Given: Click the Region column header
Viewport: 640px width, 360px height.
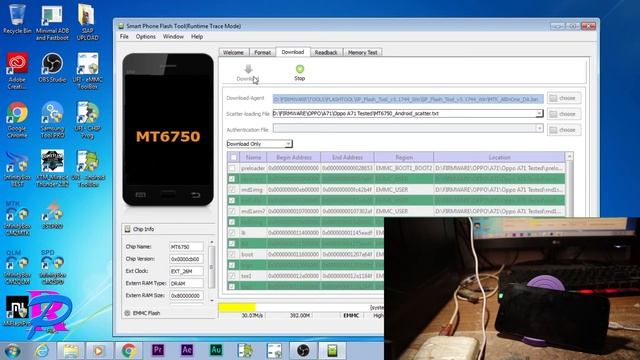Looking at the screenshot, I should coord(404,157).
